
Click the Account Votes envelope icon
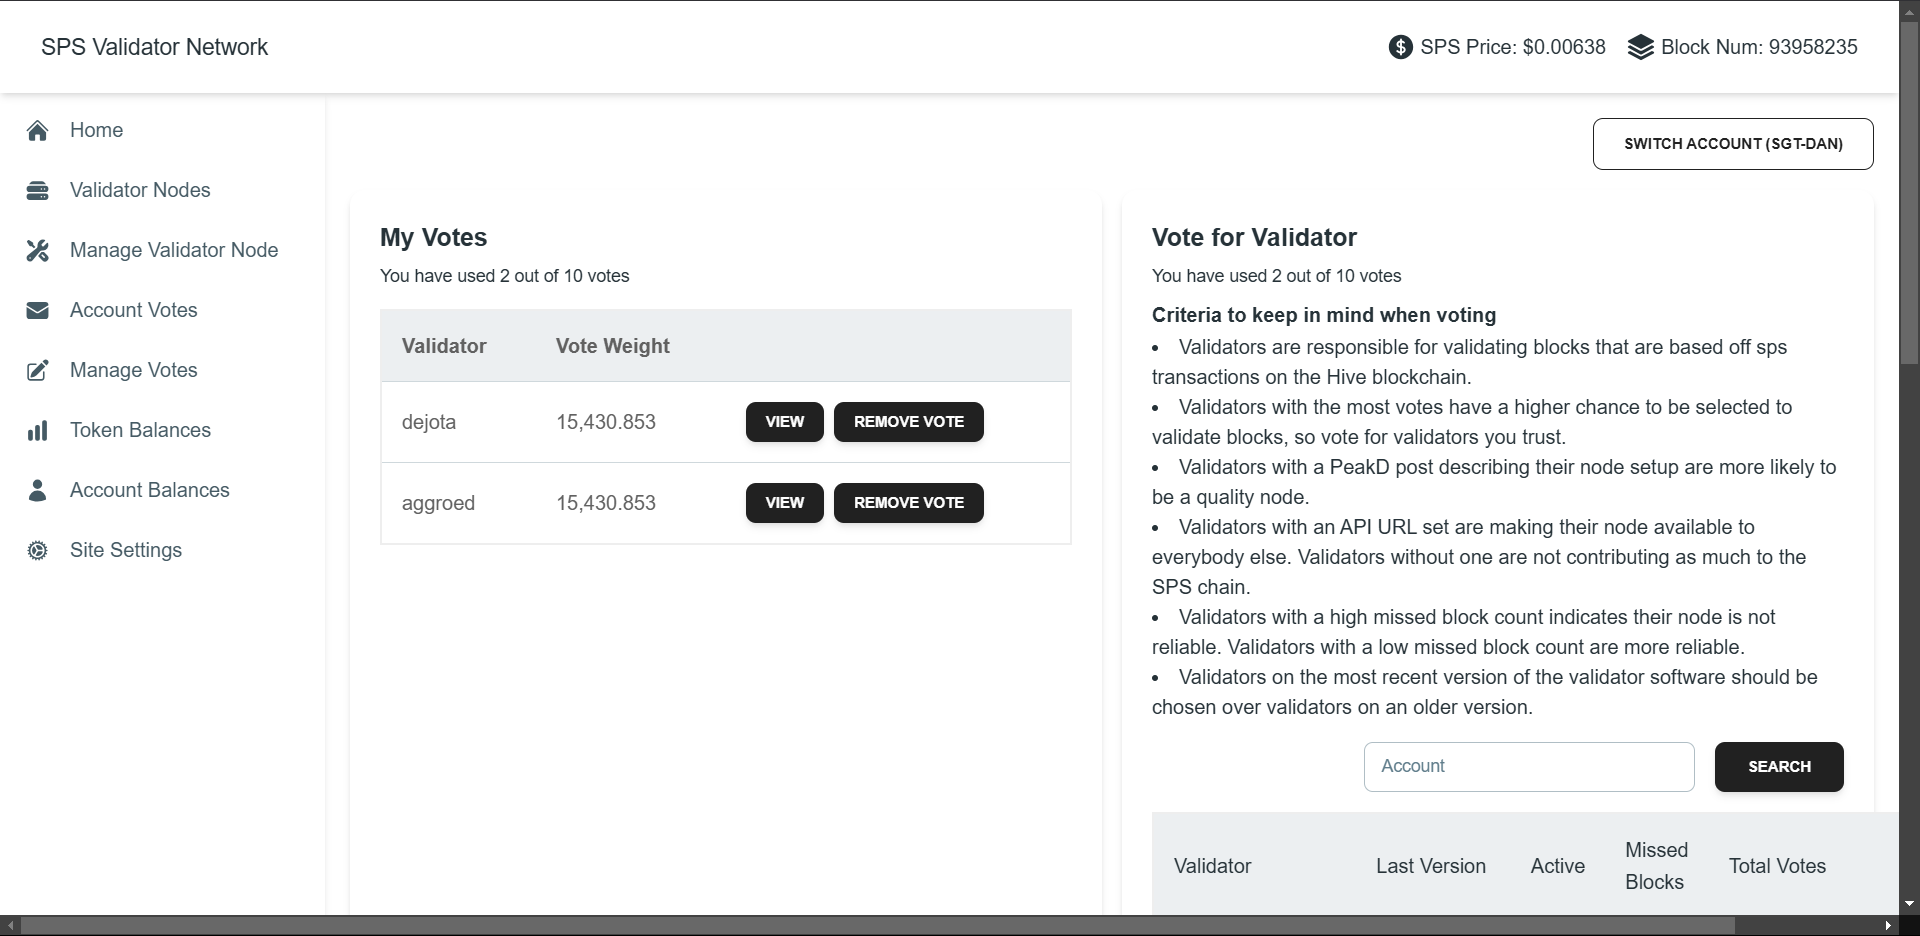[38, 310]
